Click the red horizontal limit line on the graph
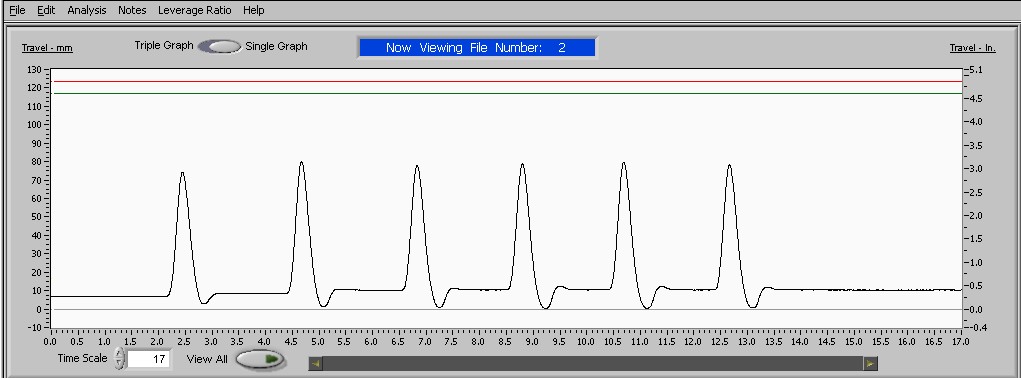Screen dimensions: 1021x378 pos(506,81)
